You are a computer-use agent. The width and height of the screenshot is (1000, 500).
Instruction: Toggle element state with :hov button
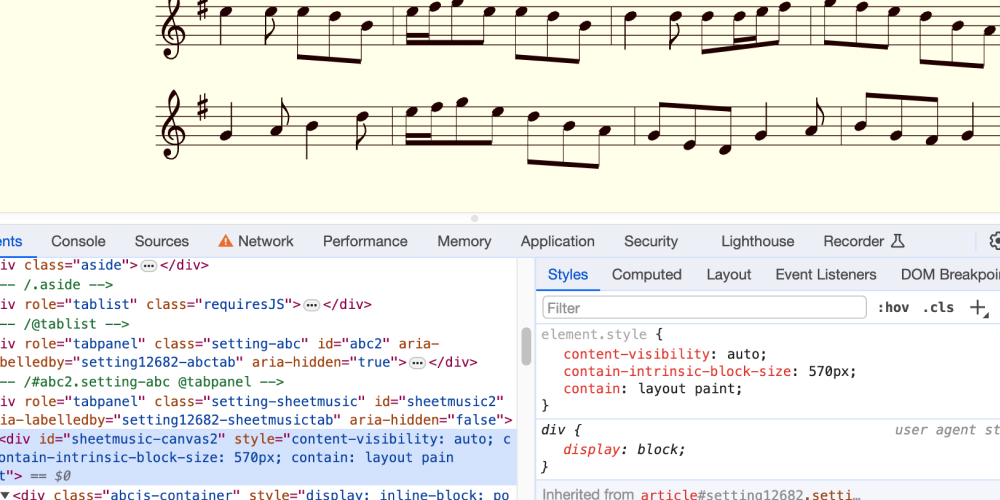(892, 308)
